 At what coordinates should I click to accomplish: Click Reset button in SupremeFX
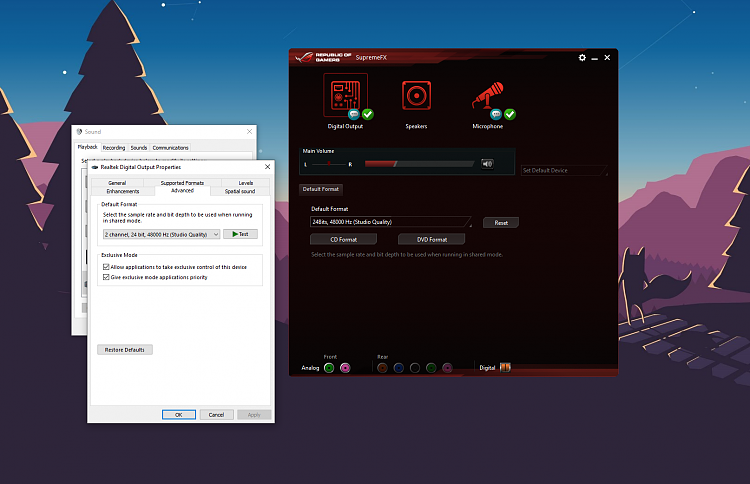tap(501, 223)
